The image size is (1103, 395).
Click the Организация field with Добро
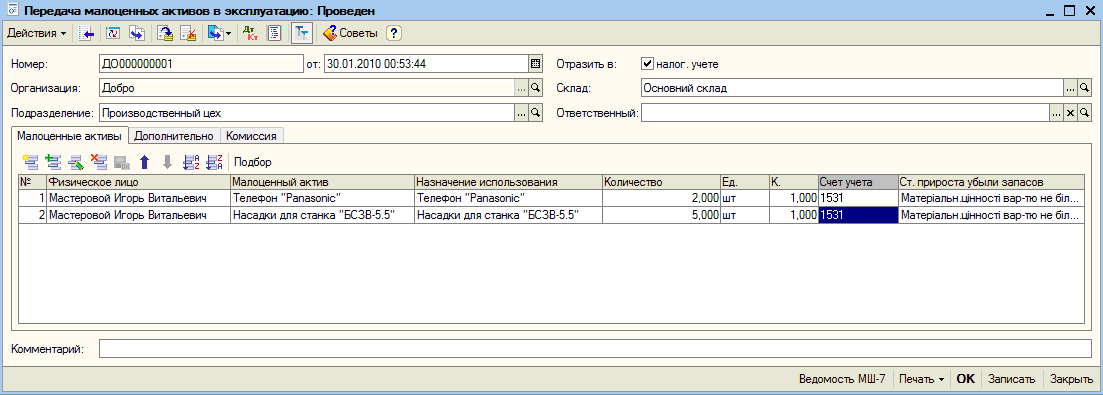pyautogui.click(x=307, y=88)
